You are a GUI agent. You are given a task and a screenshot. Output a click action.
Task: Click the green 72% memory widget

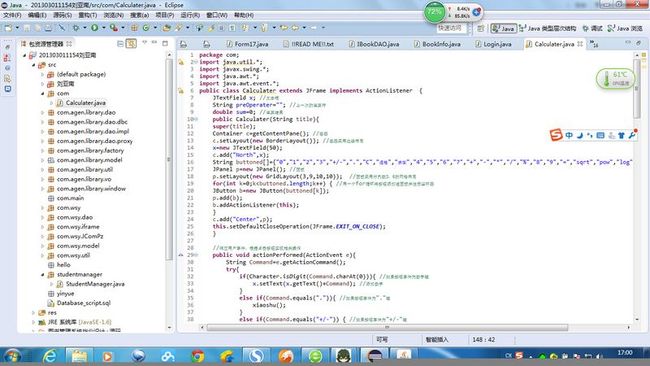(x=434, y=12)
